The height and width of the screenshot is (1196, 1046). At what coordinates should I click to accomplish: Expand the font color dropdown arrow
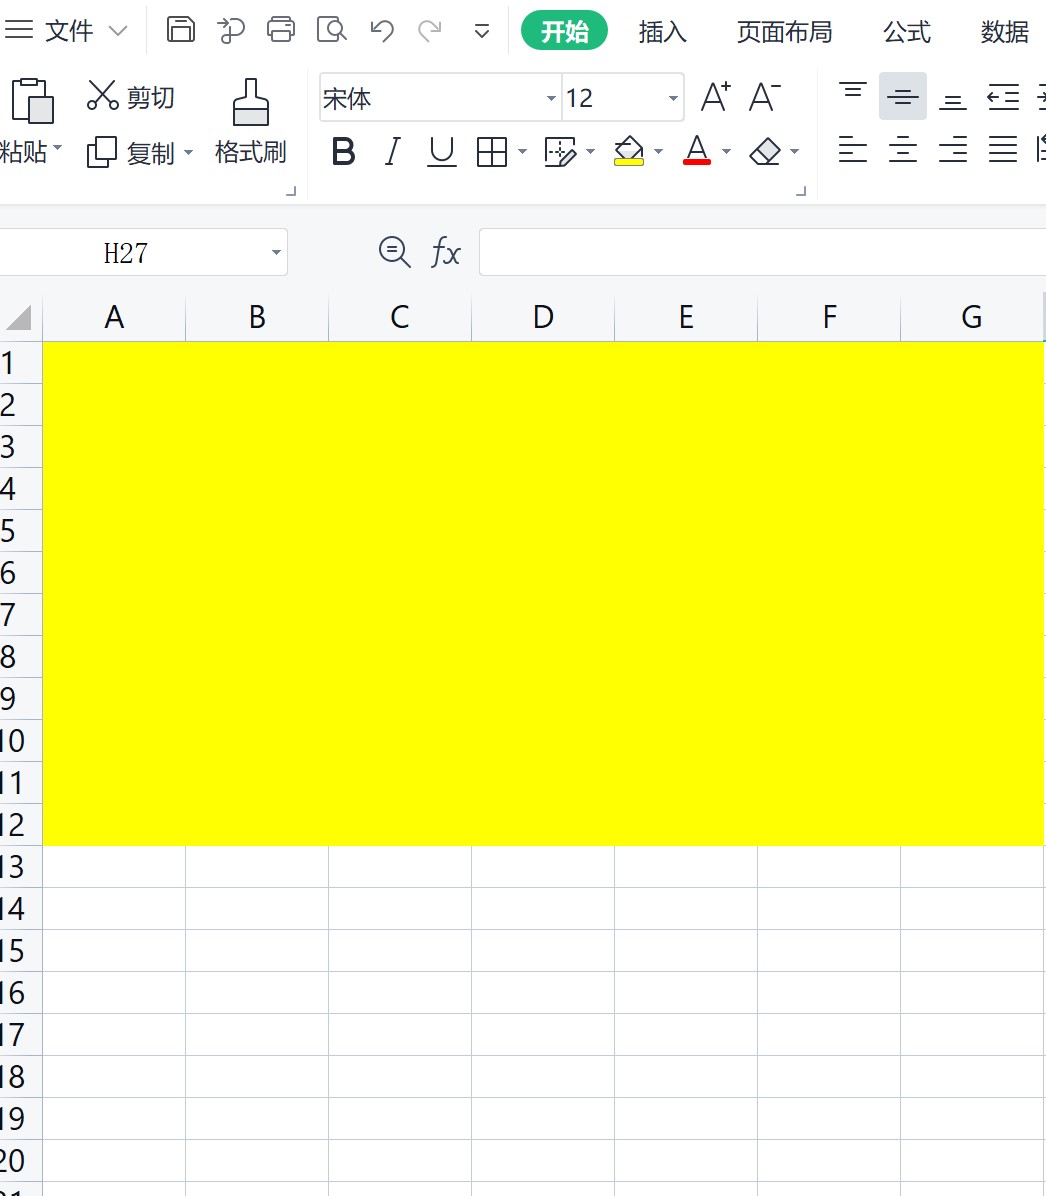pos(726,152)
